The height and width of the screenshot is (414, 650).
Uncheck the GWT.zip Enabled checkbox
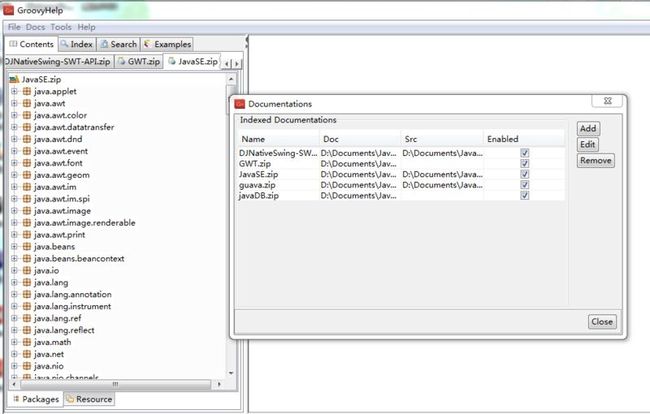tap(524, 164)
